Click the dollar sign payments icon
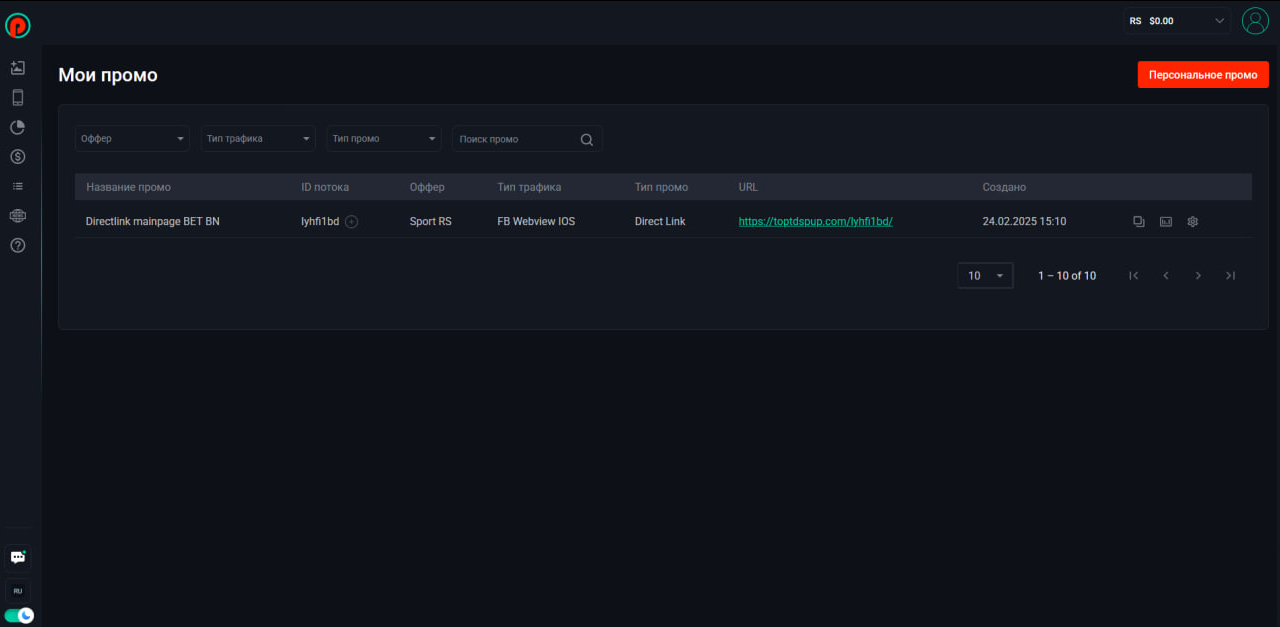 pos(17,157)
